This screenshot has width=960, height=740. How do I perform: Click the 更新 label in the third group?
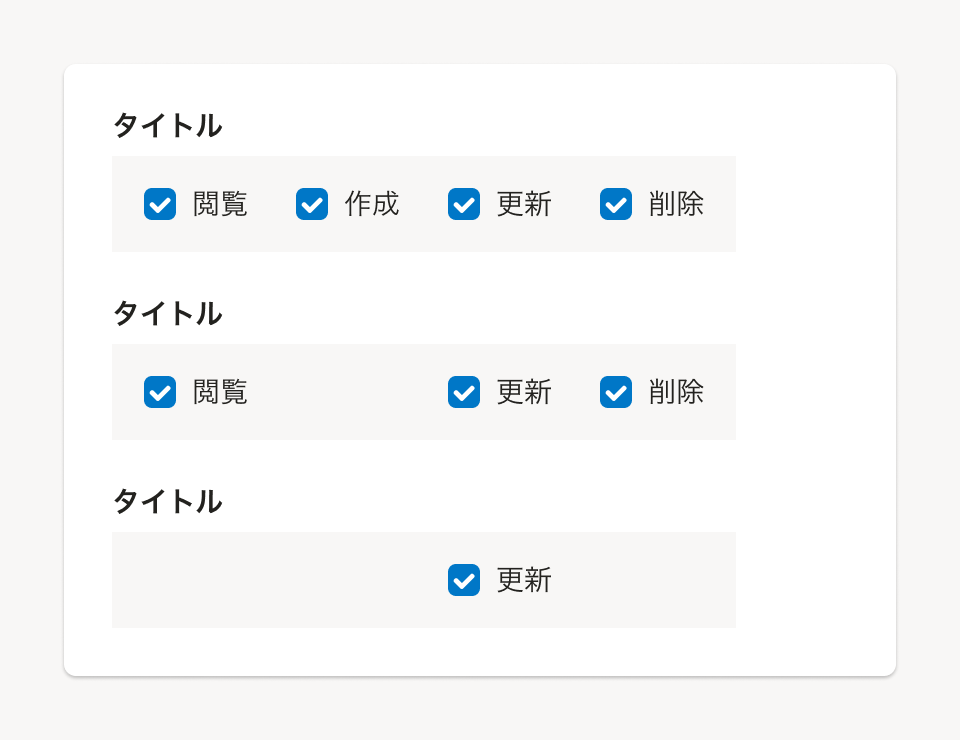click(x=524, y=580)
